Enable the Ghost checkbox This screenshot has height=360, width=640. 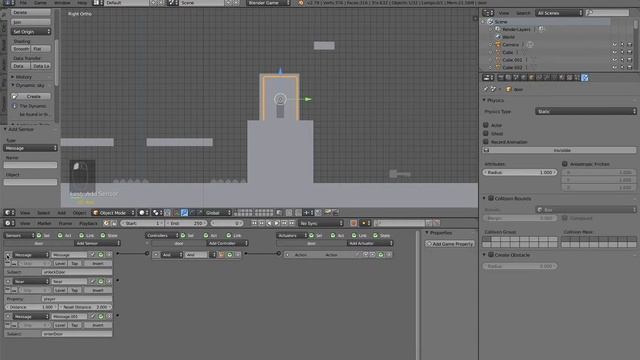486,133
